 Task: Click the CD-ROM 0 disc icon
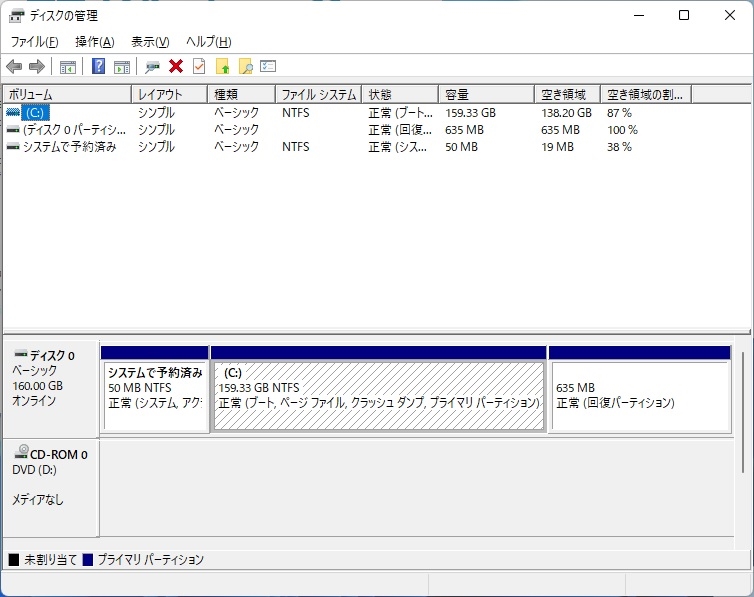(21, 452)
